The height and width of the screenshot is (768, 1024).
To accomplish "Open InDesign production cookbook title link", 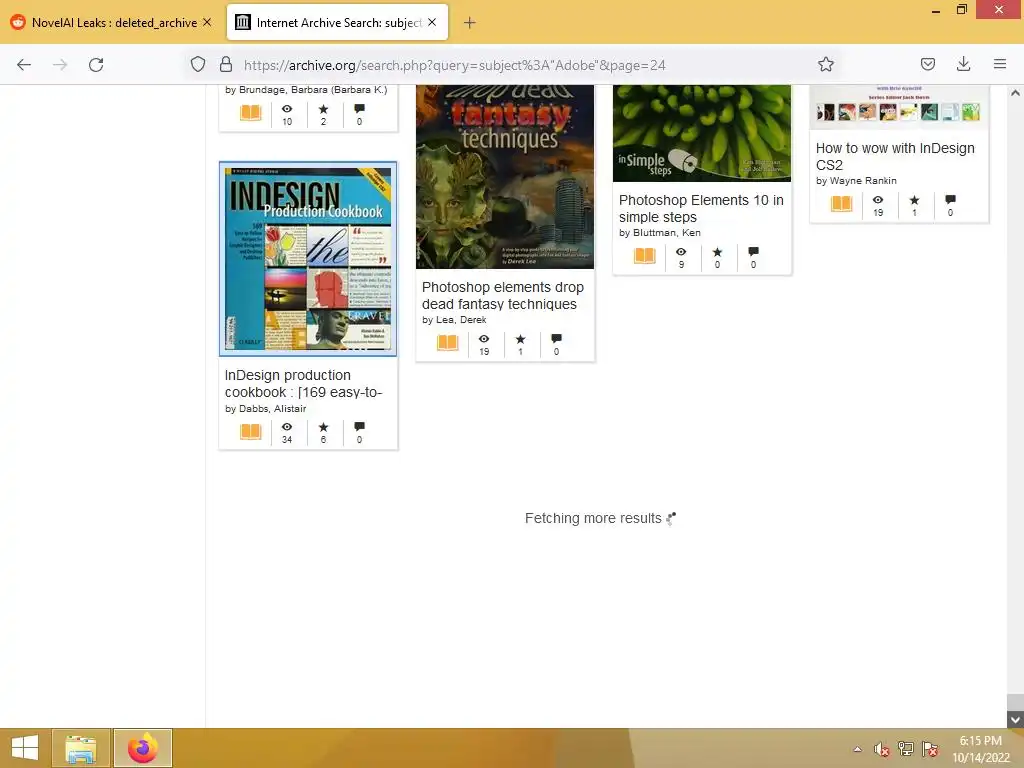I will pos(303,384).
